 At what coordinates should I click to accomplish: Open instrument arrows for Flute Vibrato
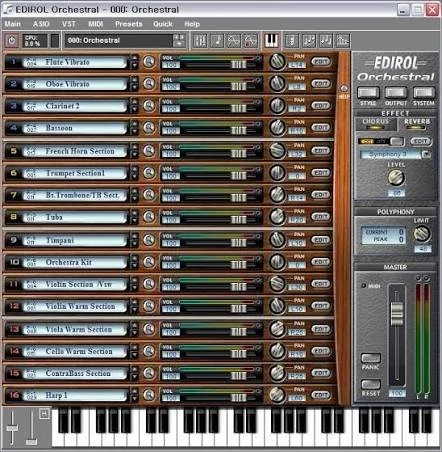(134, 62)
